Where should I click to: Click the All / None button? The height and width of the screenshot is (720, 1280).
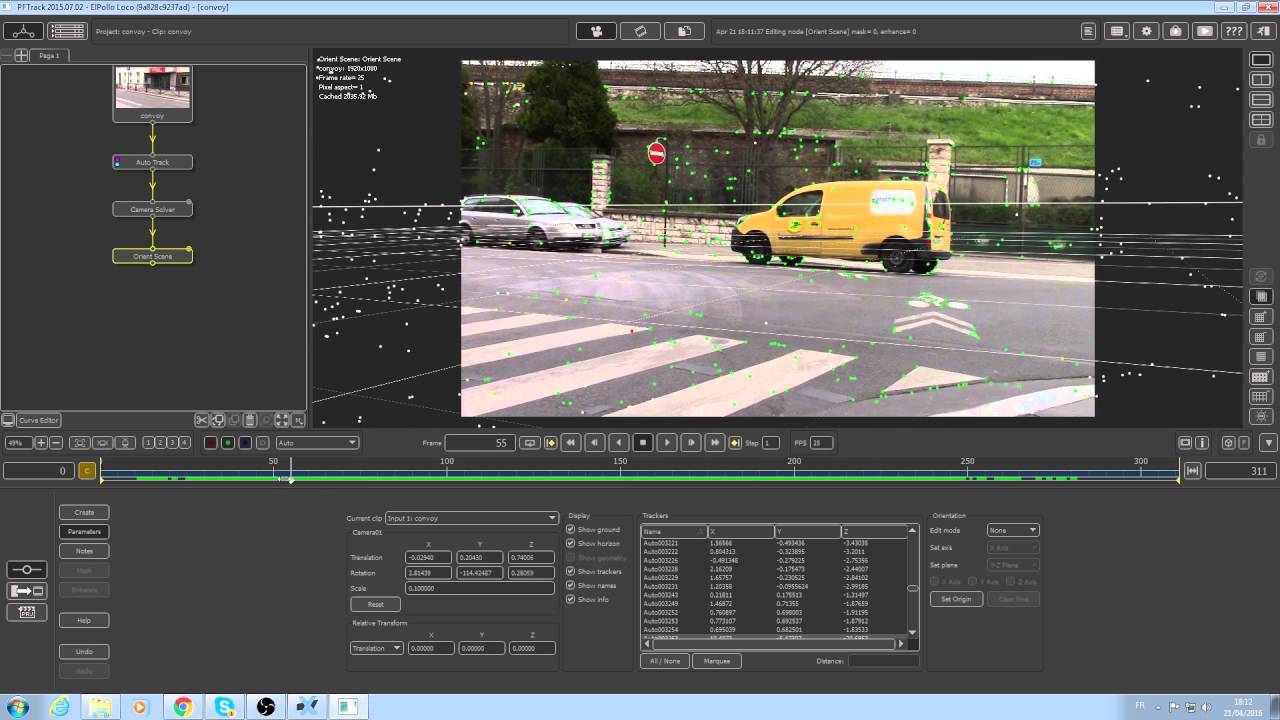point(665,661)
